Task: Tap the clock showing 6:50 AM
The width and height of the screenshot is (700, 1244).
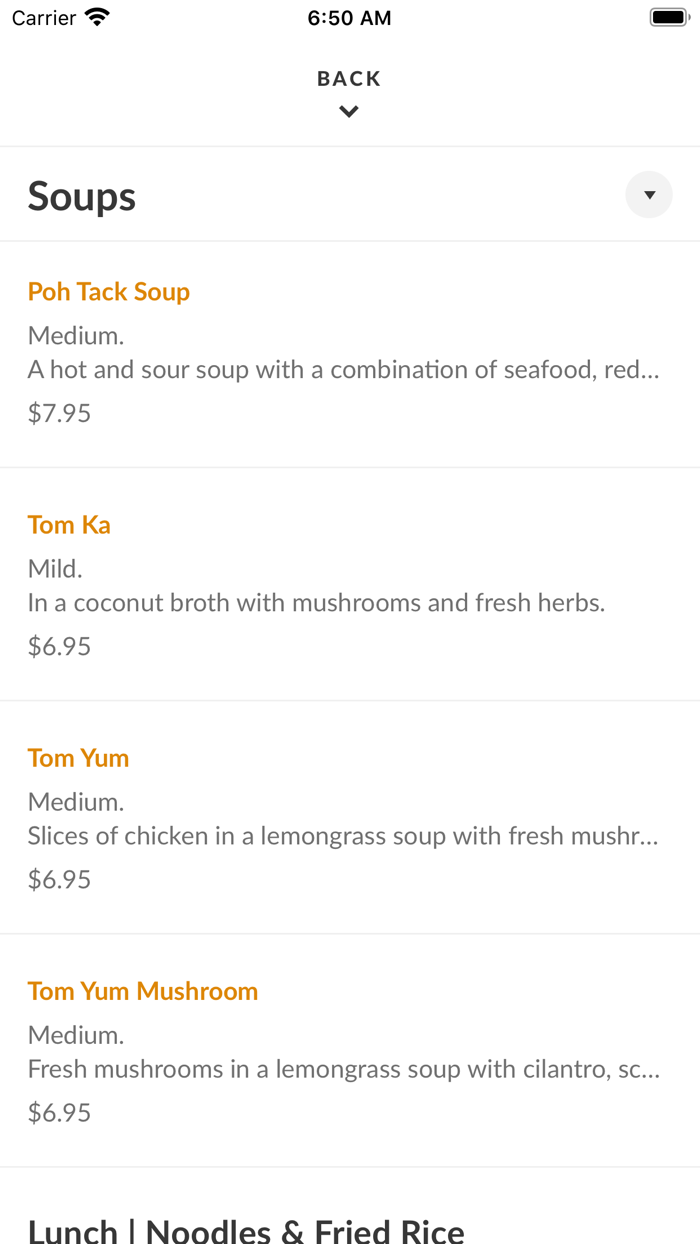Action: click(x=349, y=17)
